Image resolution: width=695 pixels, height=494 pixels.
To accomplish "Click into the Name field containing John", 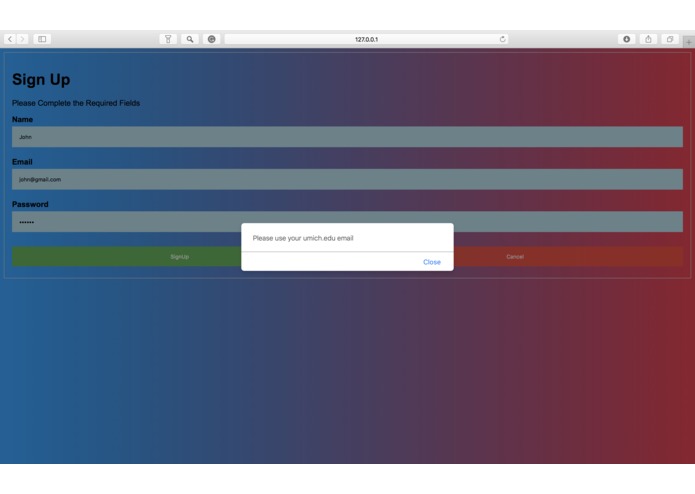I will point(348,137).
